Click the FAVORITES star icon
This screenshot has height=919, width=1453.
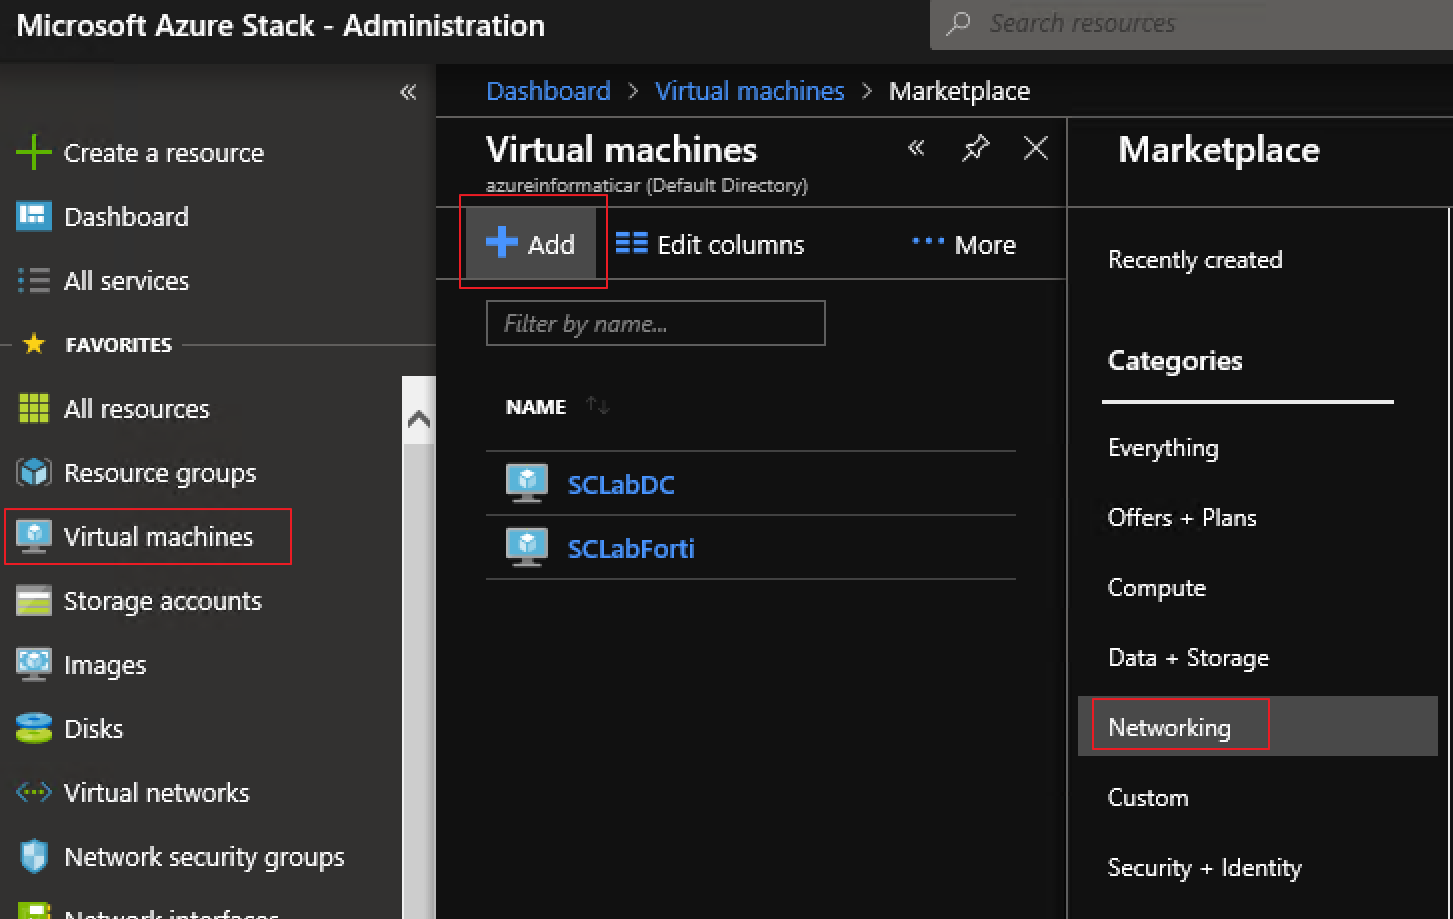pyautogui.click(x=33, y=344)
